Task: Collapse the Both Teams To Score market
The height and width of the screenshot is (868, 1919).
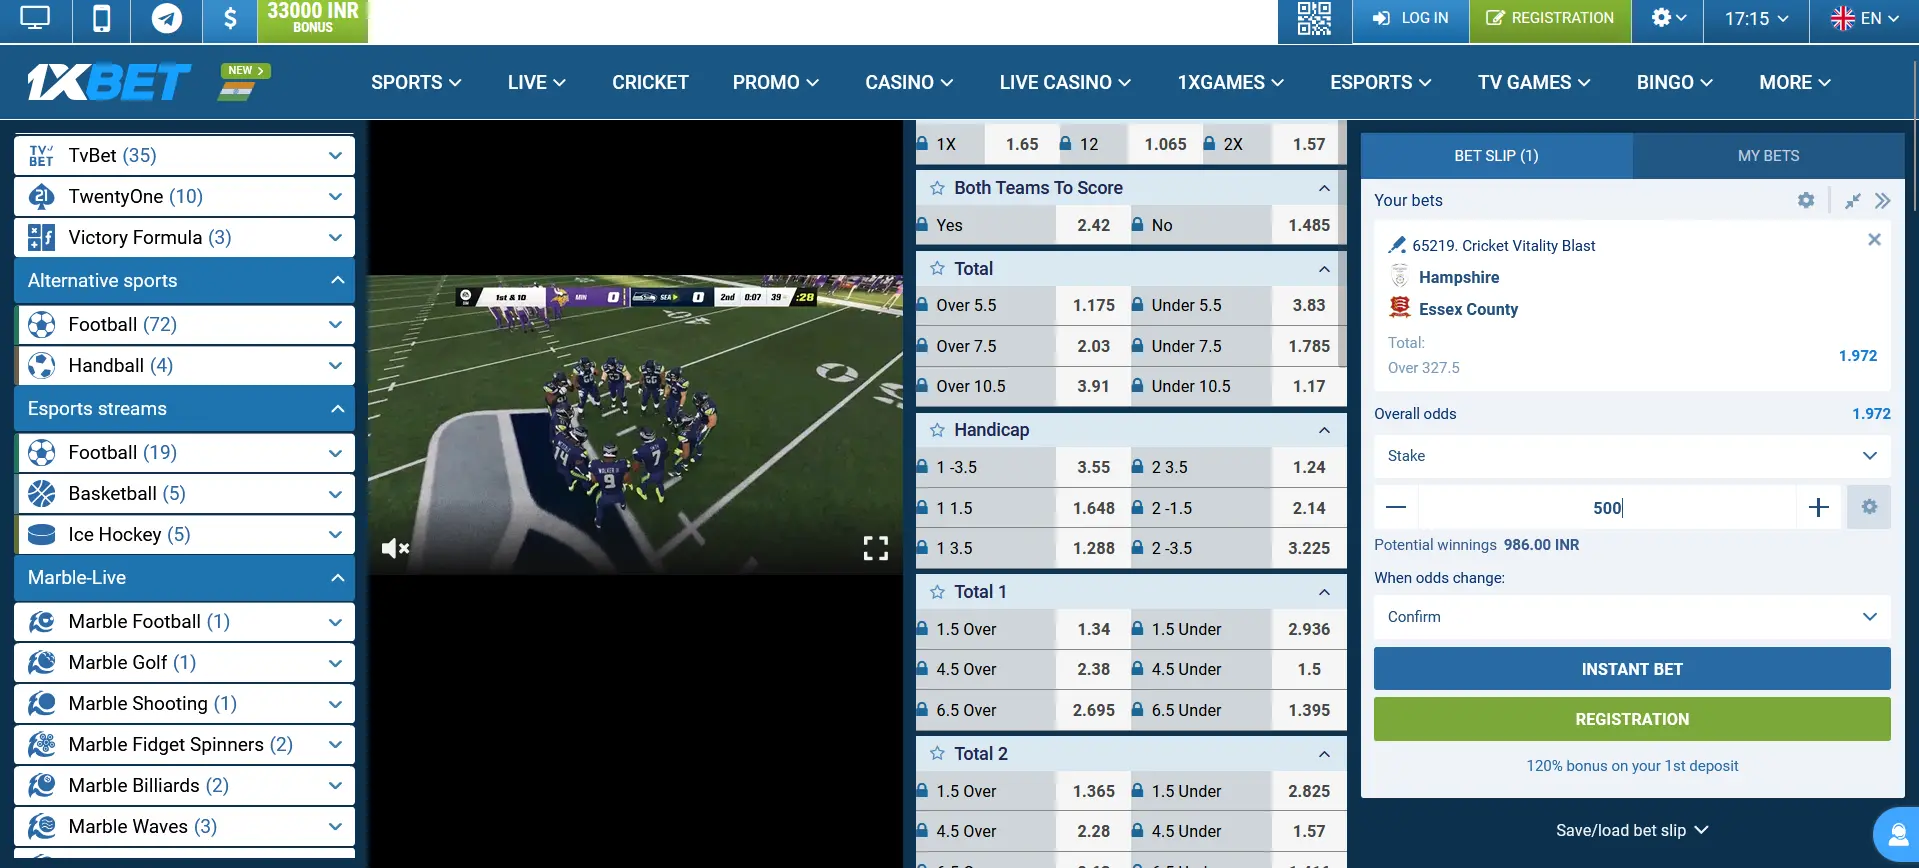Action: [1324, 188]
